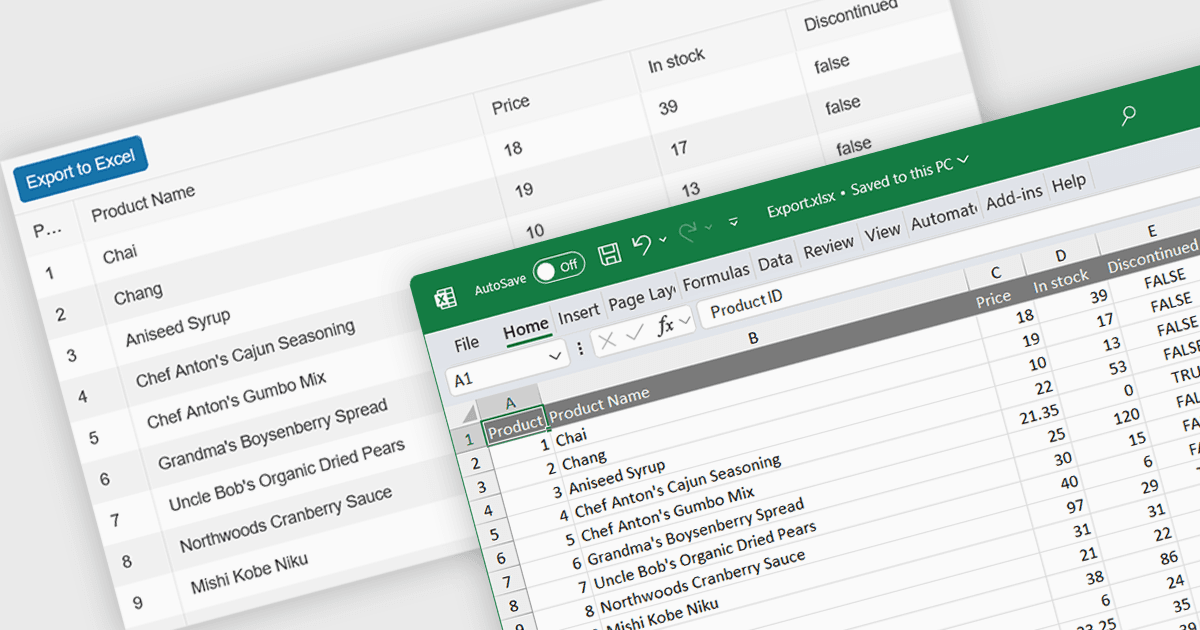Click the Select All triangle corner

point(468,414)
